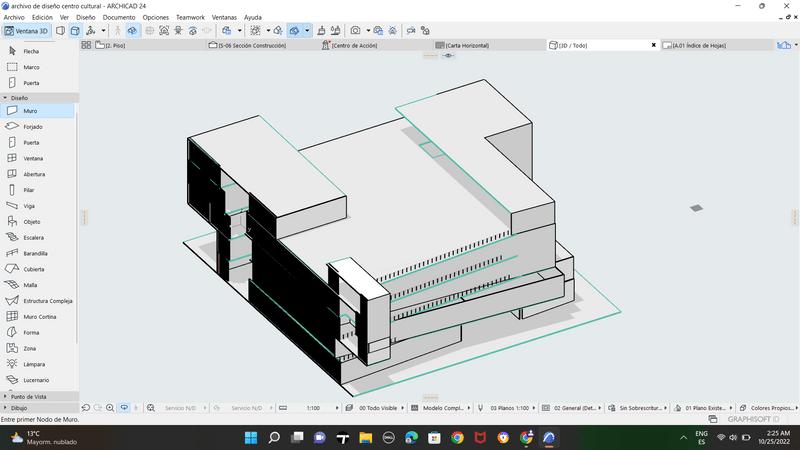Viewport: 800px width, 450px height.
Task: Select the Lucernario skylight tool
Action: pos(34,380)
